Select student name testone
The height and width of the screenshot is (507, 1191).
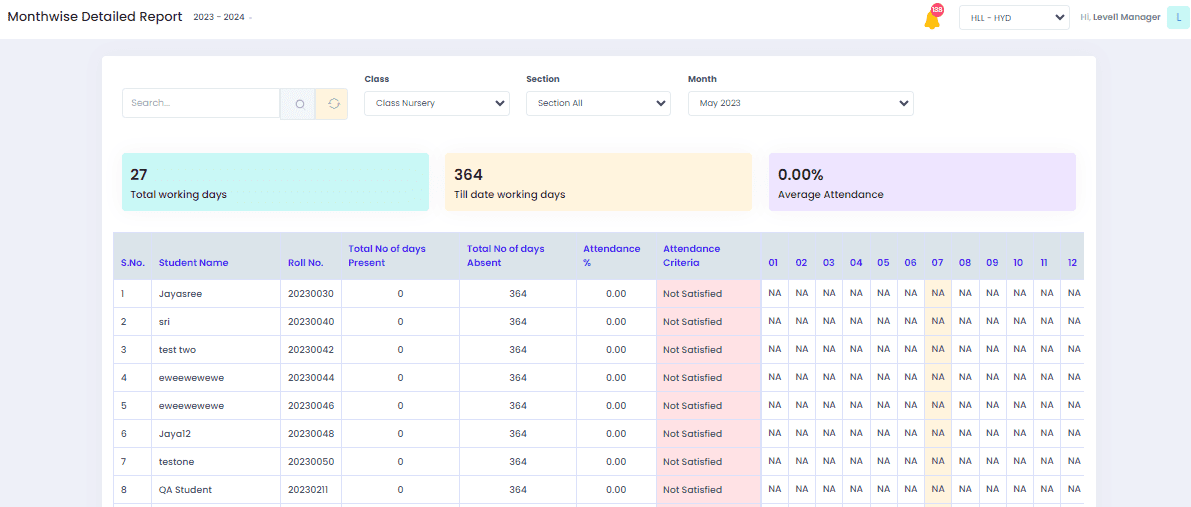pyautogui.click(x=178, y=461)
